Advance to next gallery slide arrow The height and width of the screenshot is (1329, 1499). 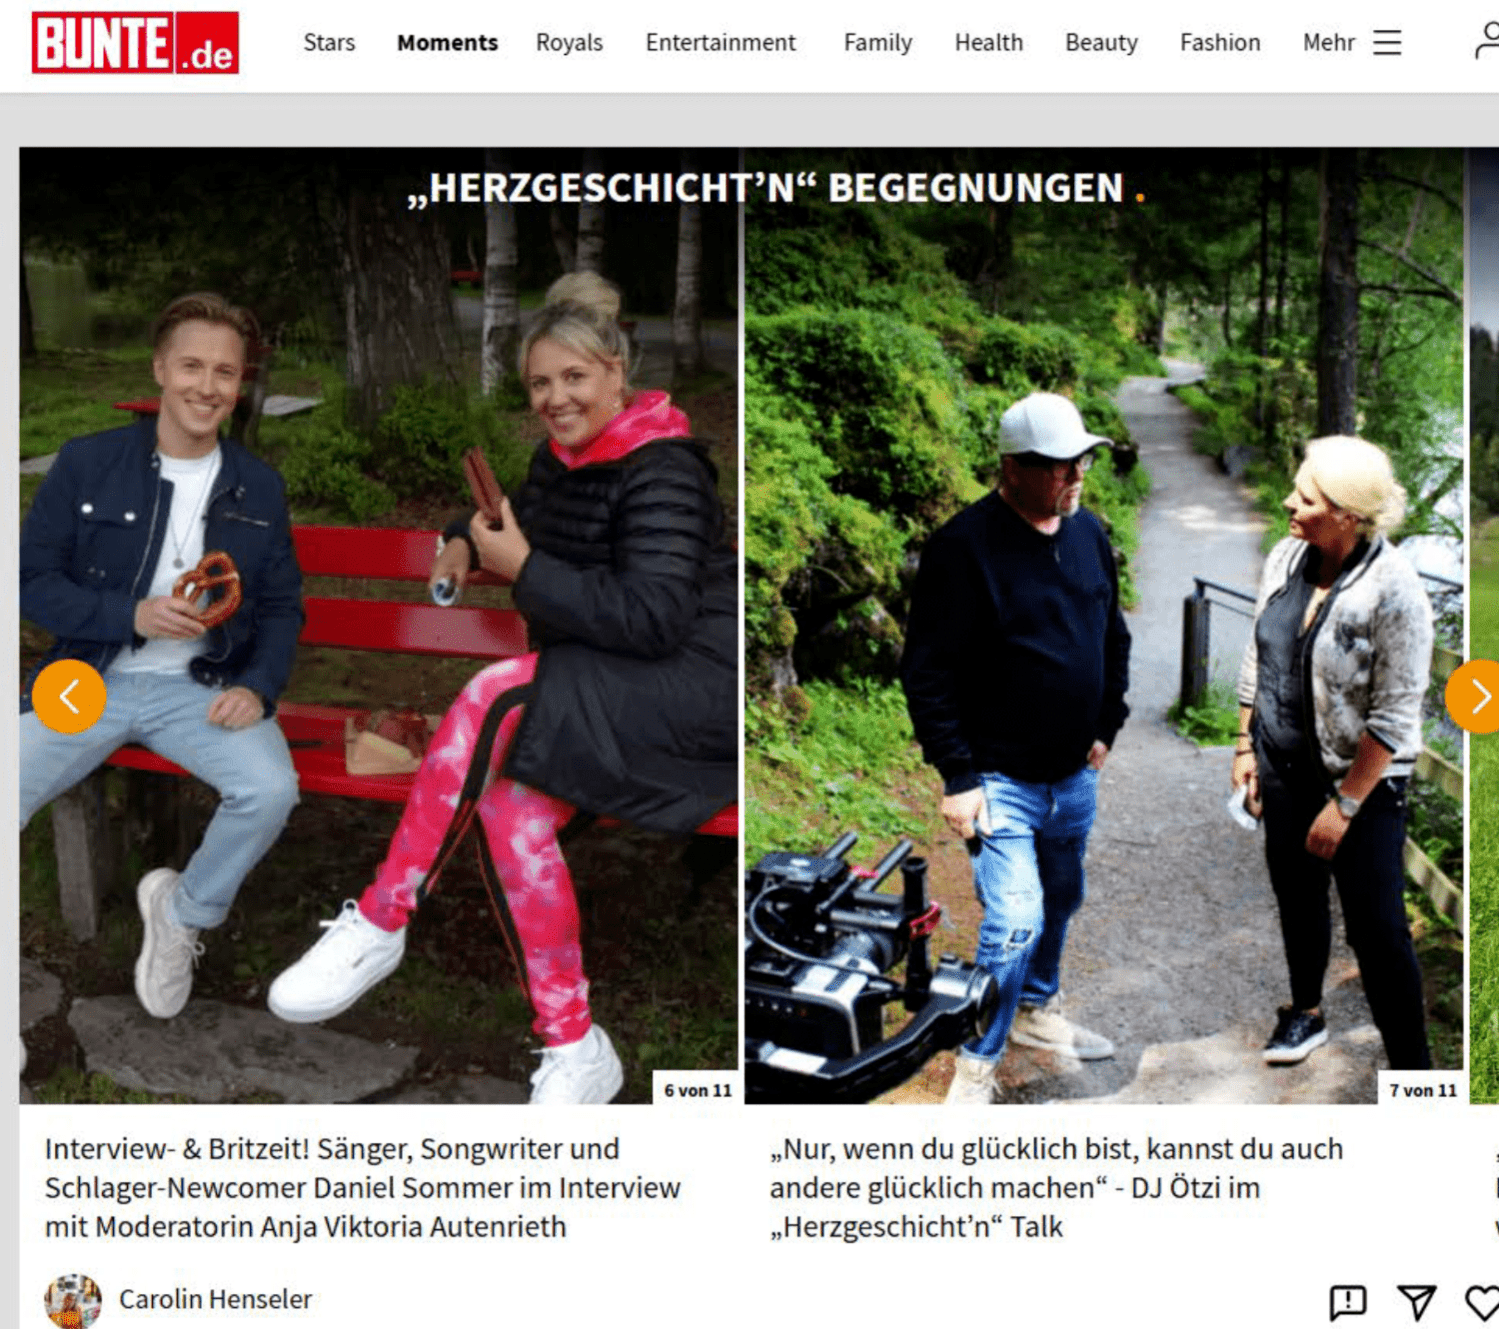point(1474,697)
